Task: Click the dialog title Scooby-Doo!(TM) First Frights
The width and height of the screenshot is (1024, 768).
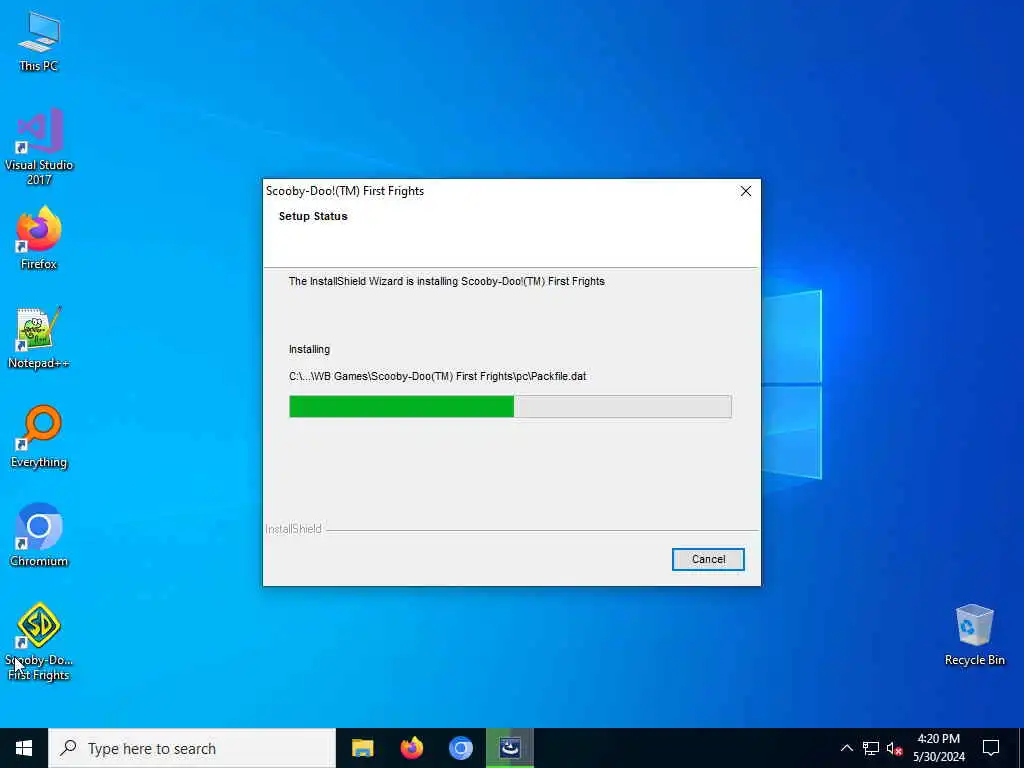Action: 345,191
